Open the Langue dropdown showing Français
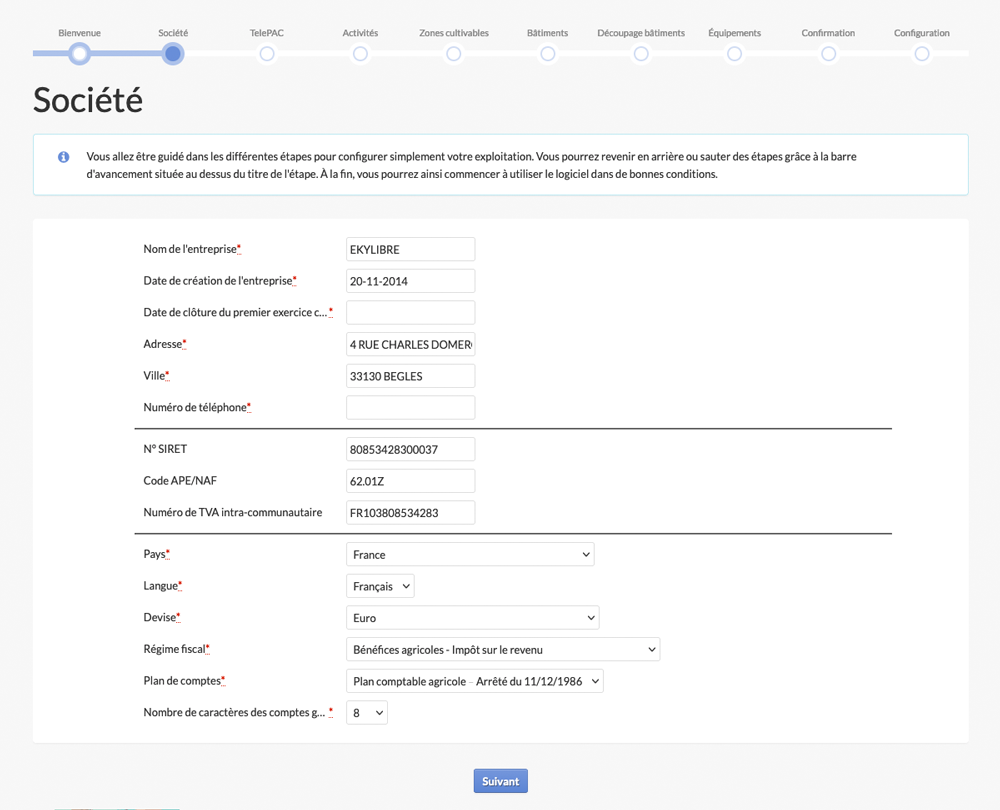 [x=380, y=586]
